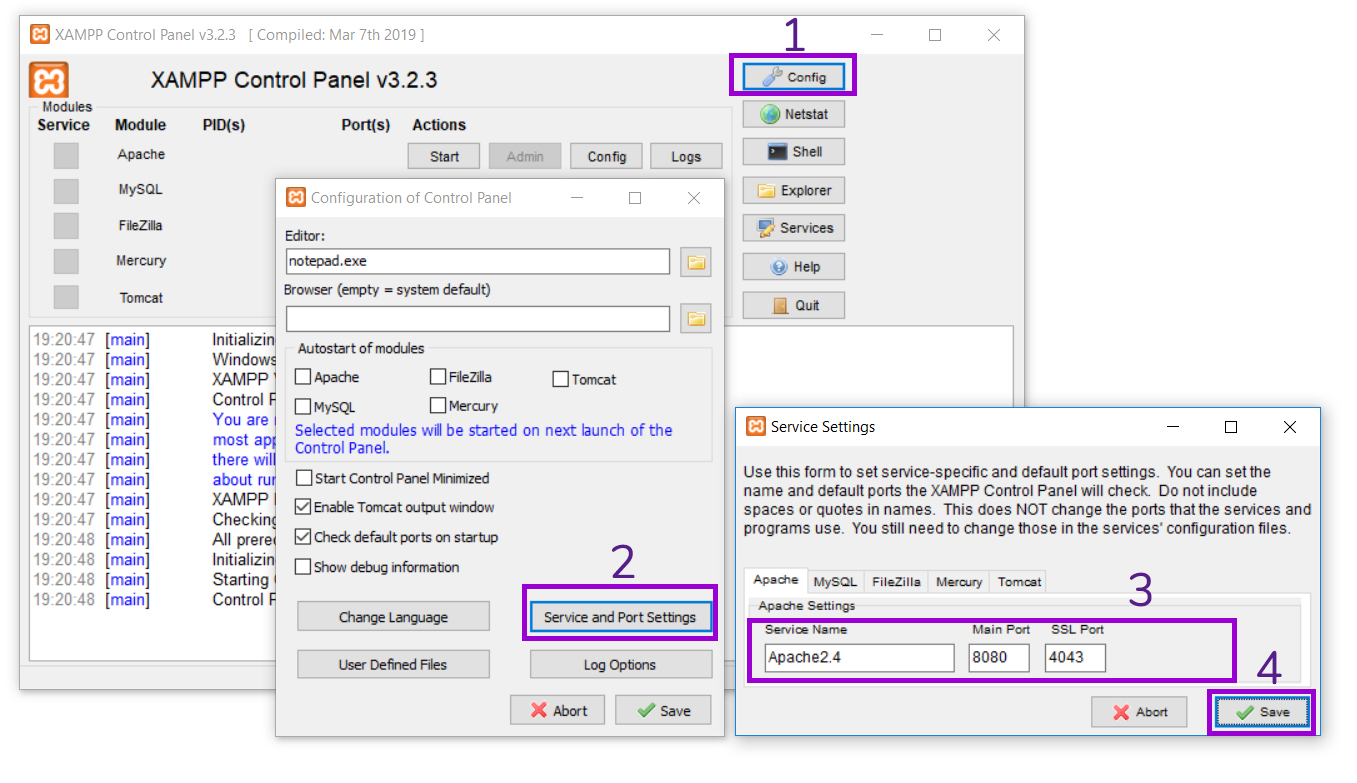Click the SSL Port field 4043
Image resolution: width=1357 pixels, height=783 pixels.
point(1076,658)
